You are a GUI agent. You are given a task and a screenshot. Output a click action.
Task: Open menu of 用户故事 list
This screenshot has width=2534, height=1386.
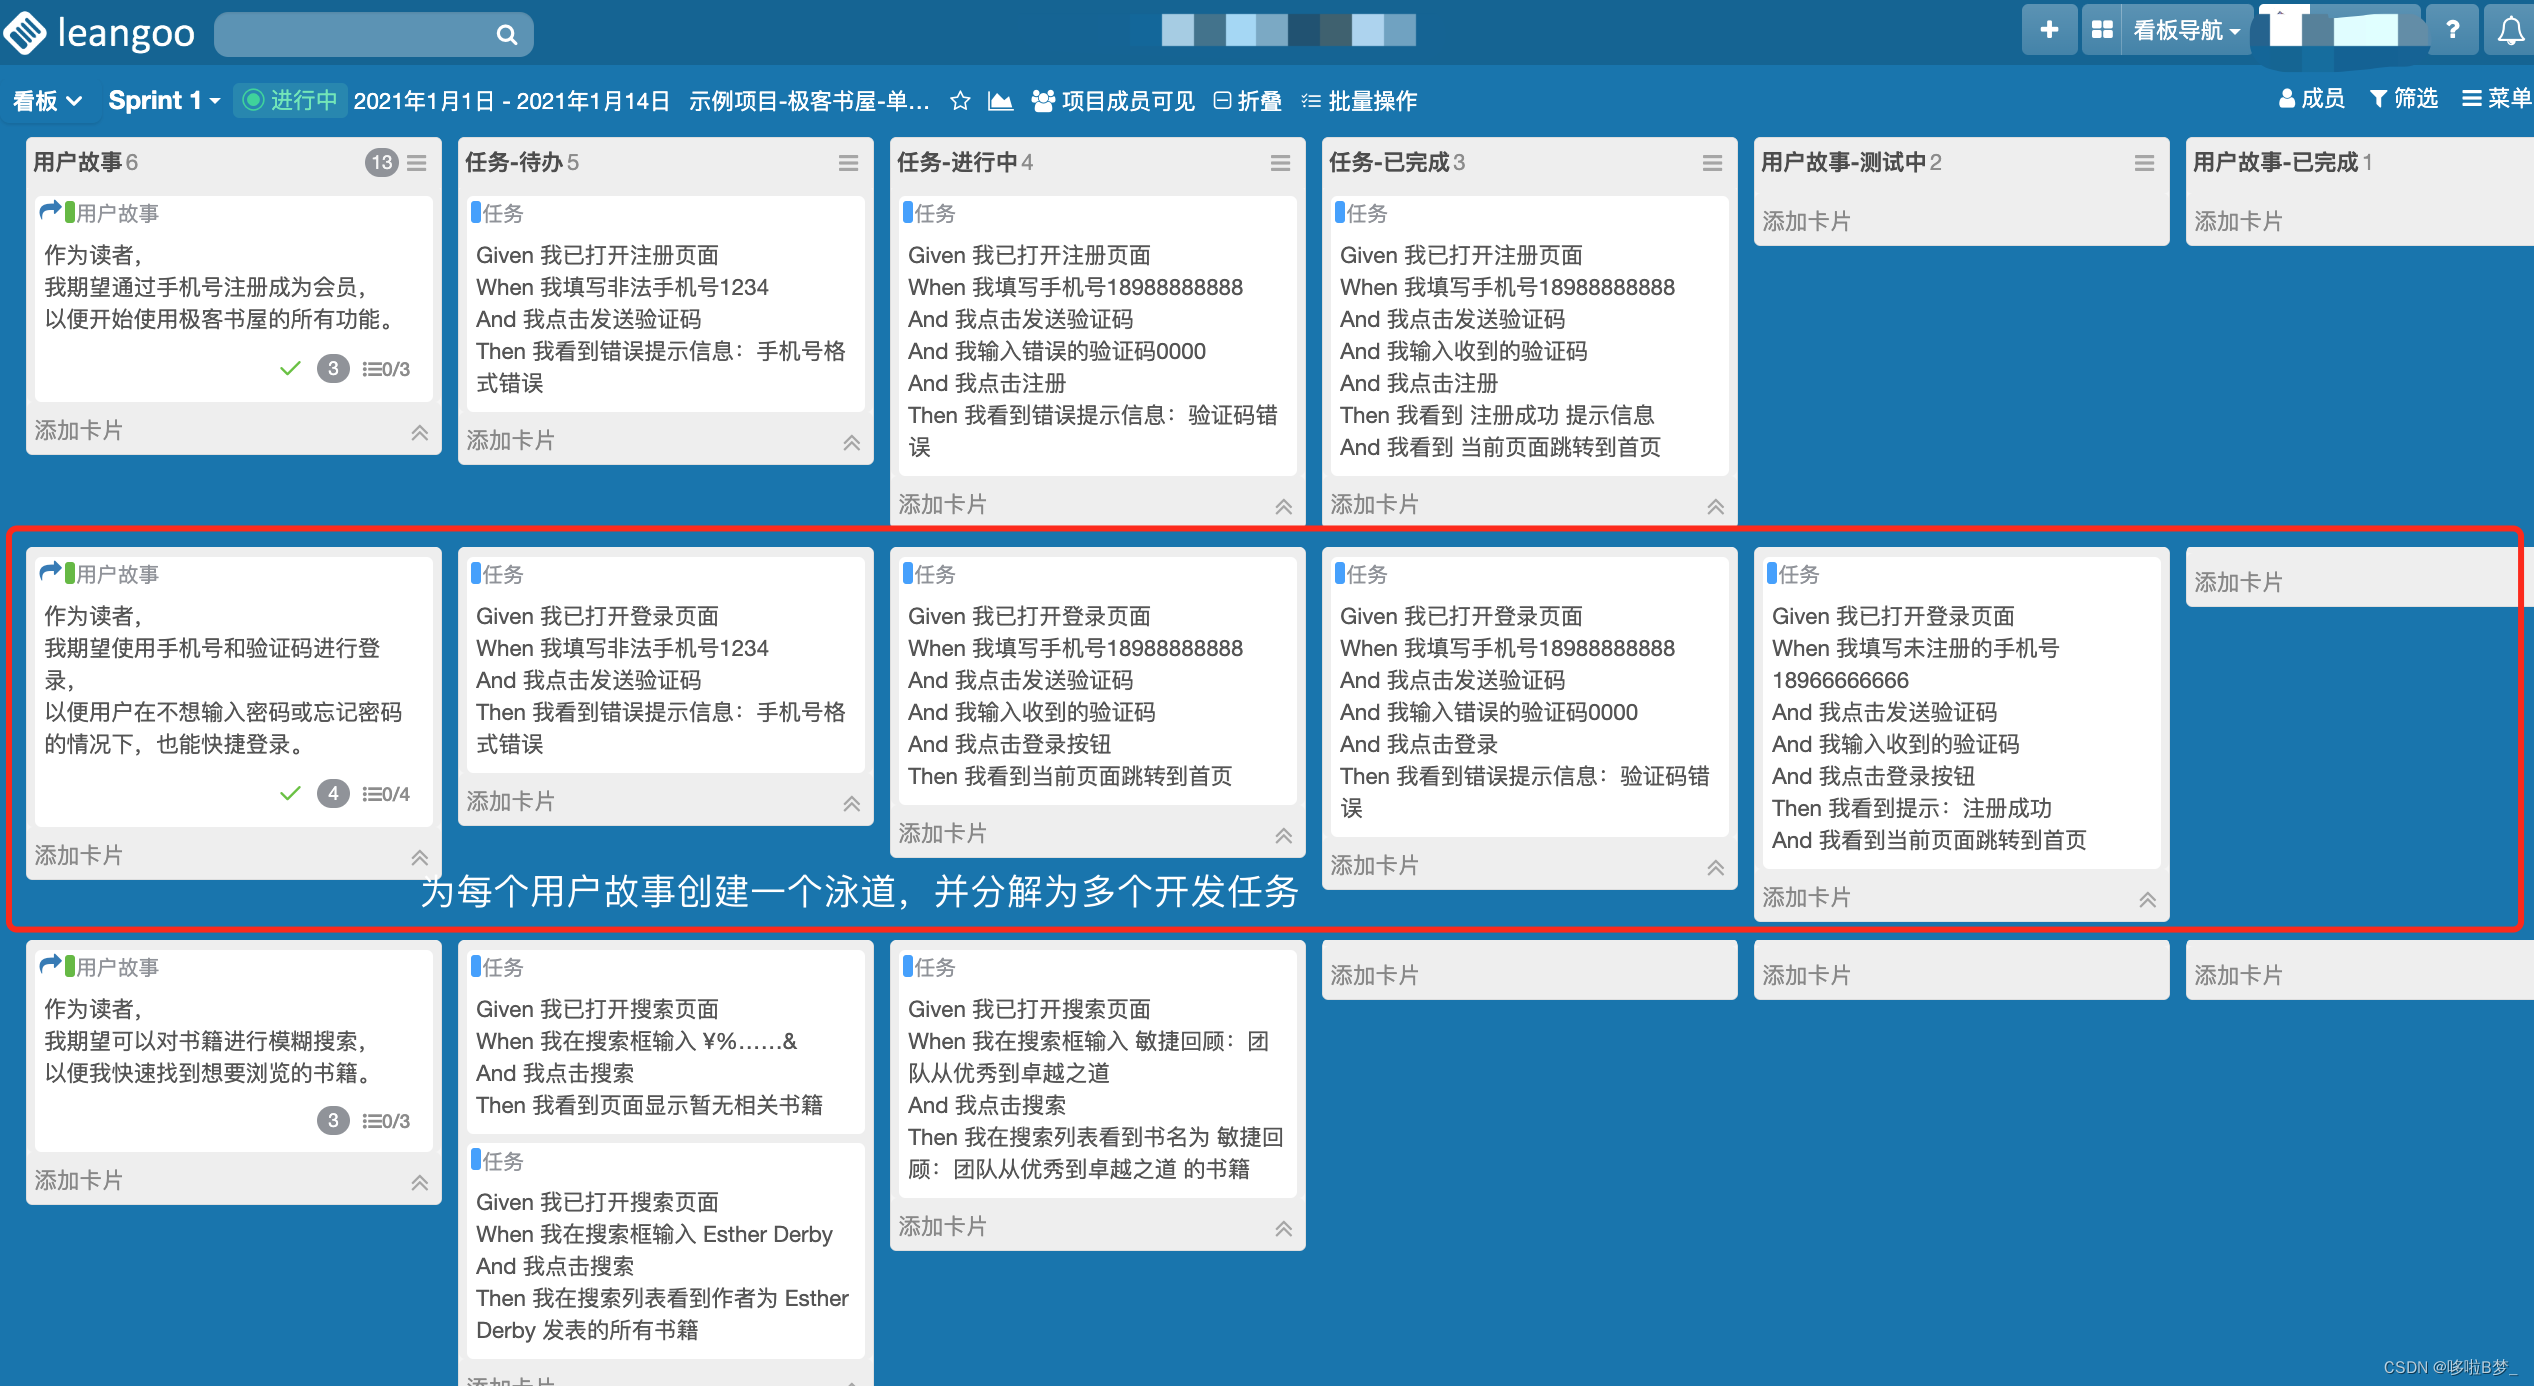417,163
